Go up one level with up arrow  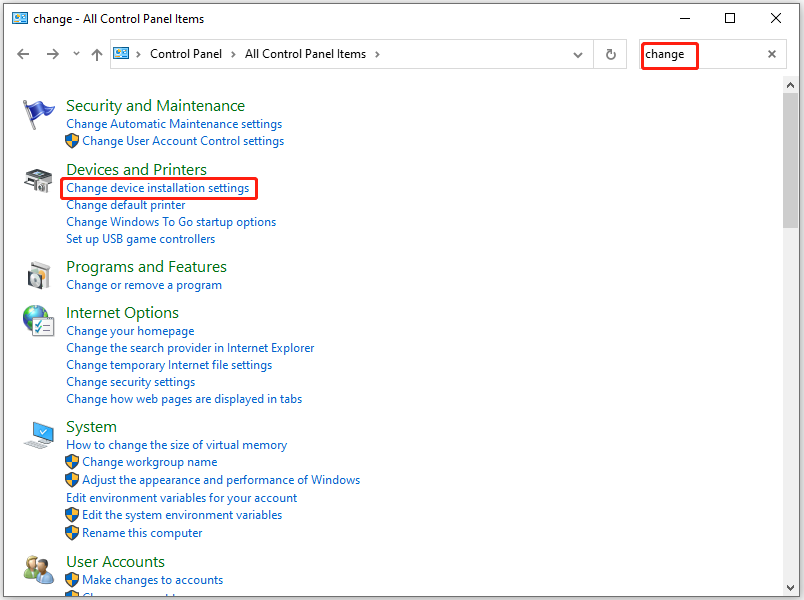[96, 54]
